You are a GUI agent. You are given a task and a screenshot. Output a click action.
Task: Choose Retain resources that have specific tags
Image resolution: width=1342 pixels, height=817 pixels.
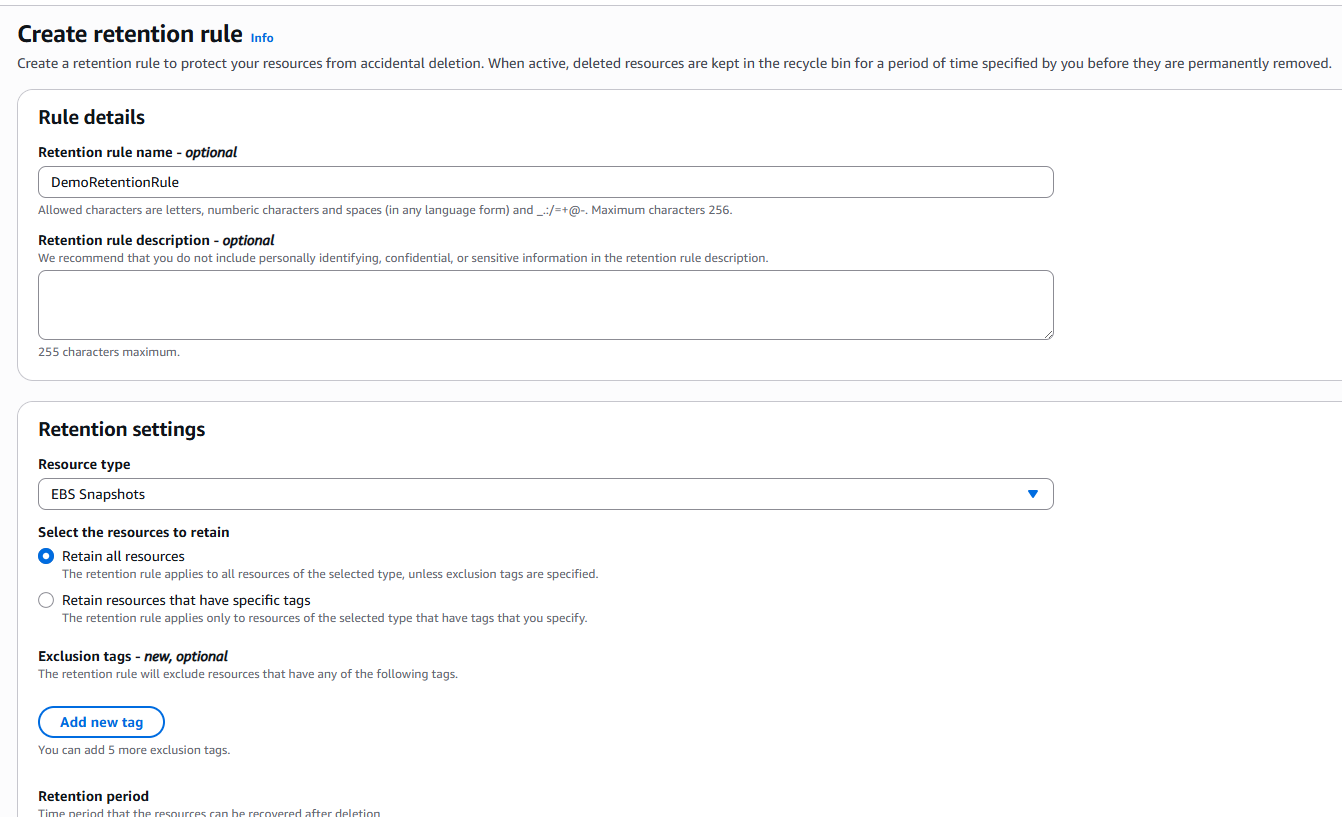click(46, 601)
